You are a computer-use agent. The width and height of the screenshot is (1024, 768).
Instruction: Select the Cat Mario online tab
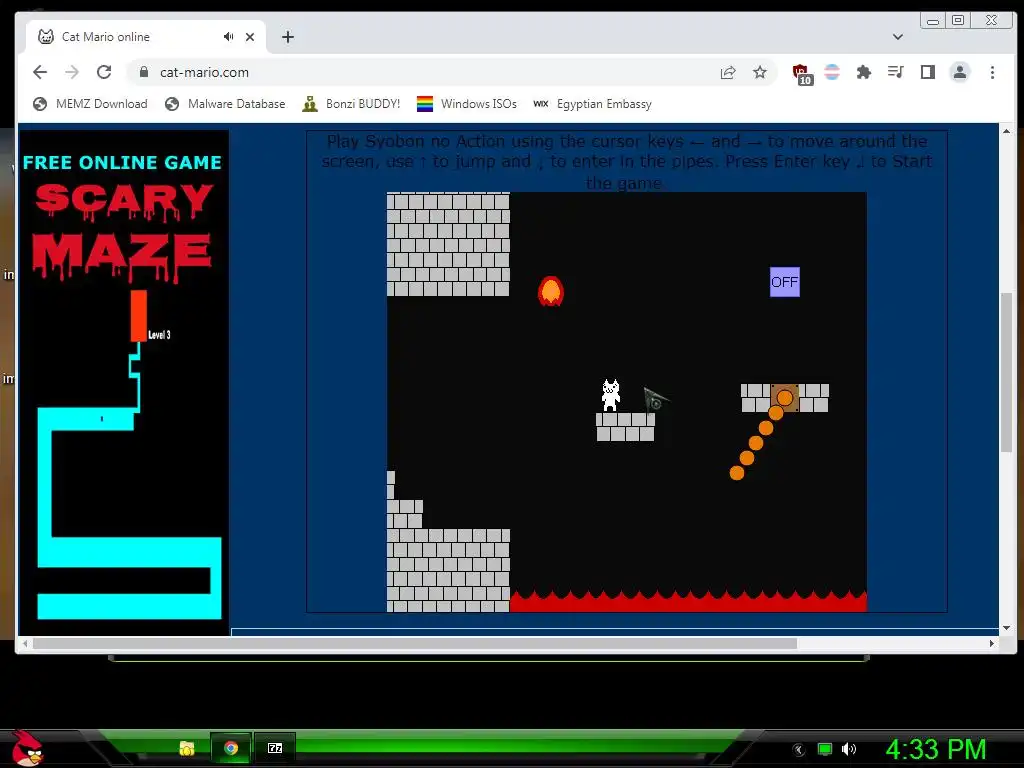(146, 37)
